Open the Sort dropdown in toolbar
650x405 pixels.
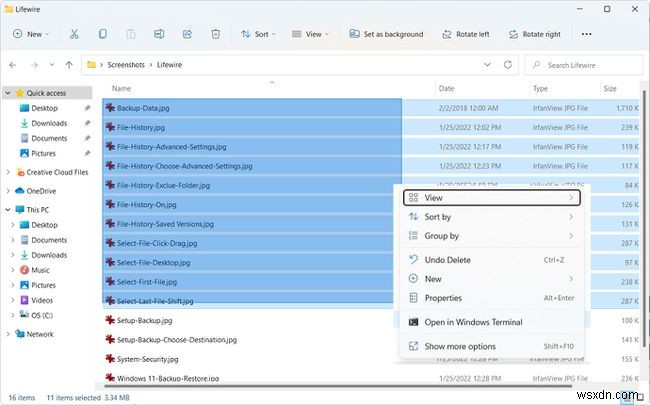coord(258,34)
